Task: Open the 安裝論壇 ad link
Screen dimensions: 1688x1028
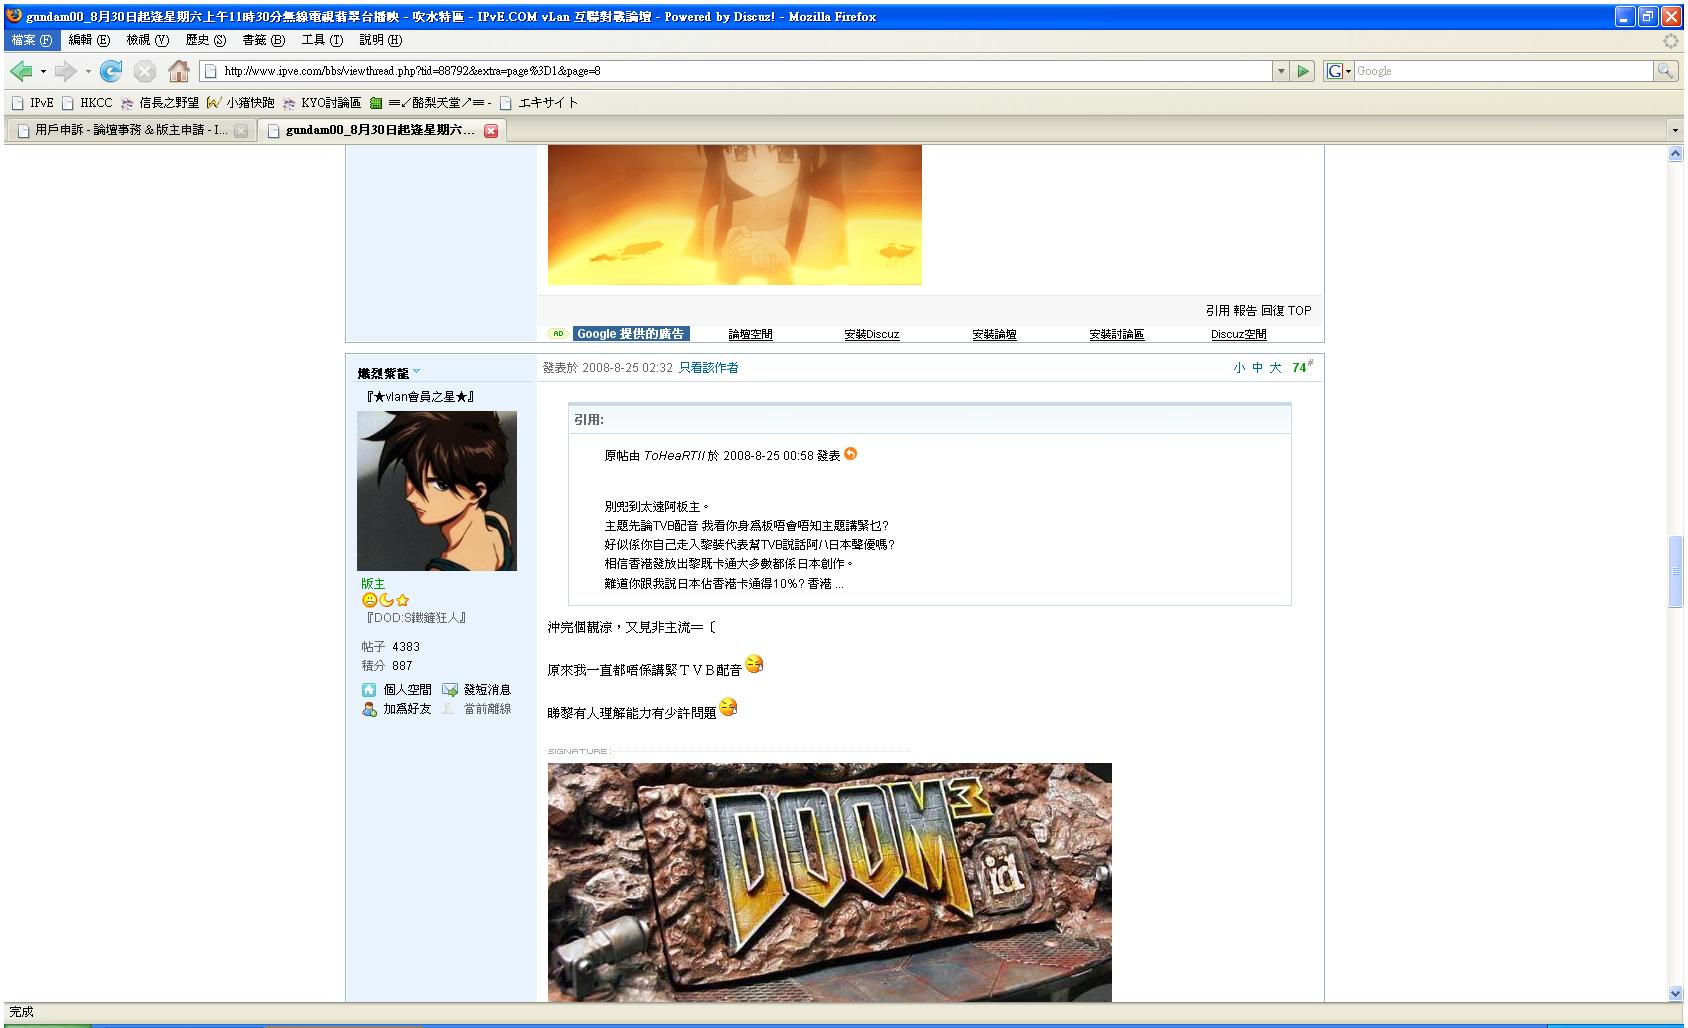Action: click(994, 335)
